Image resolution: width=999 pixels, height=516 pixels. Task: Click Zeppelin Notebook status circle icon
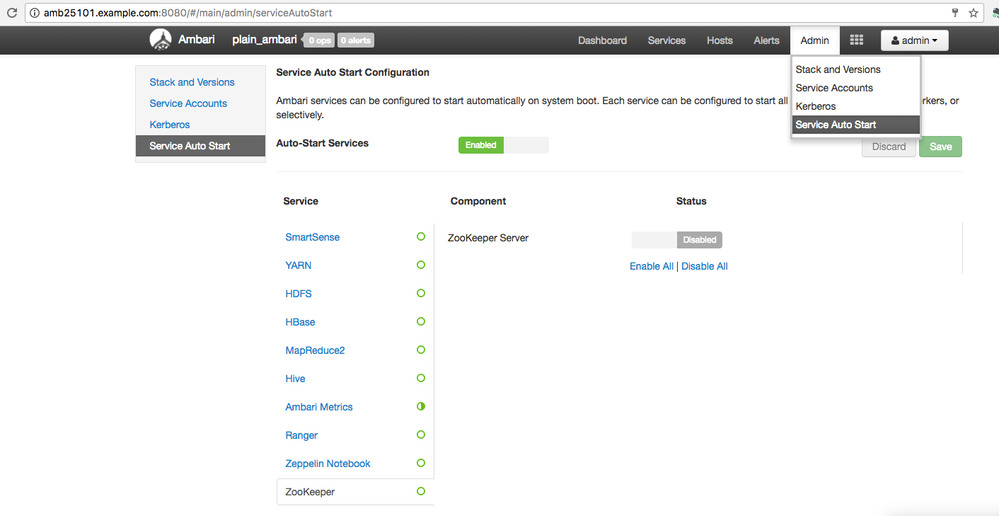coord(420,462)
